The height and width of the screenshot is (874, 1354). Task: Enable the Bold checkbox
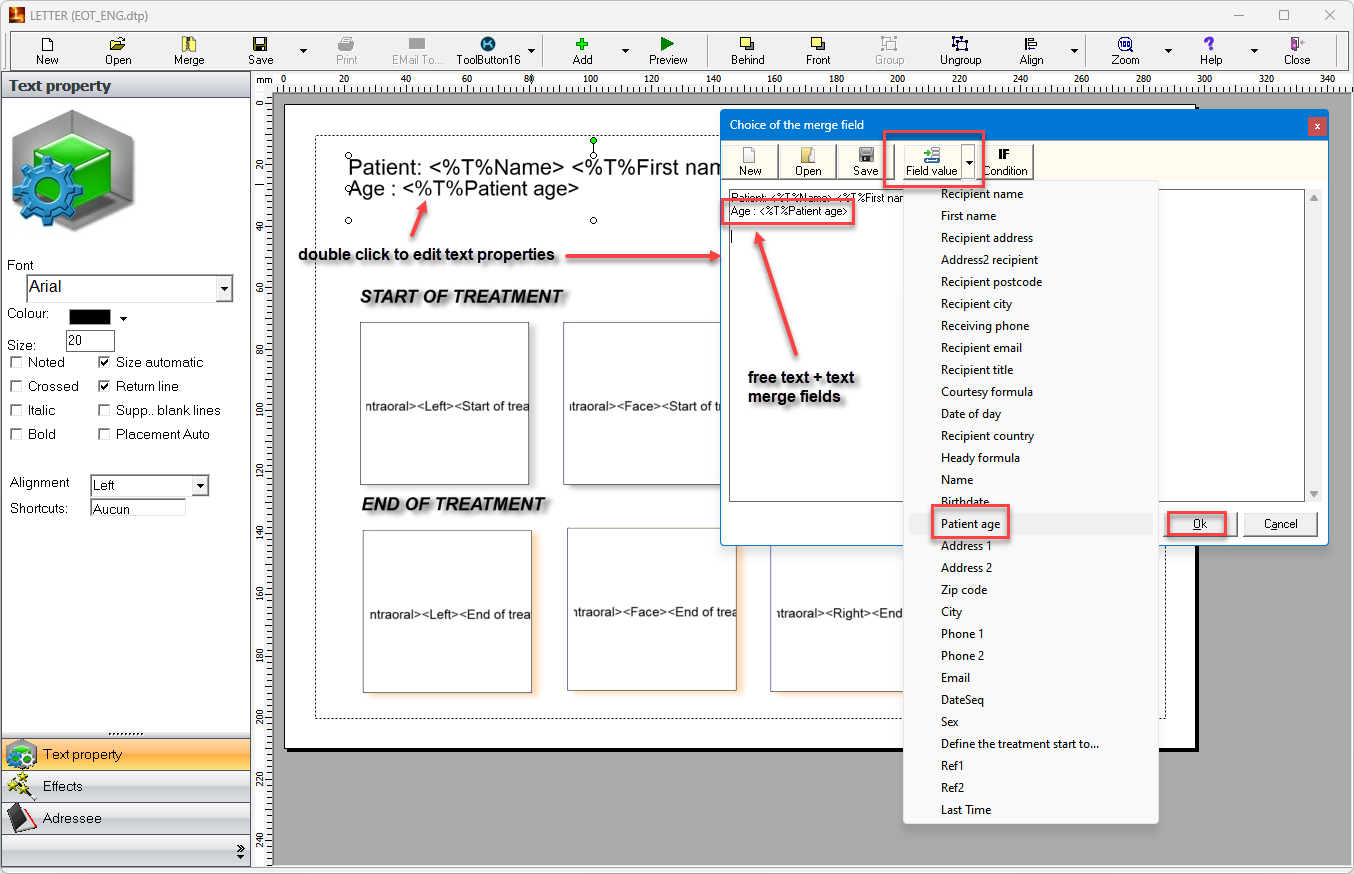tap(17, 434)
